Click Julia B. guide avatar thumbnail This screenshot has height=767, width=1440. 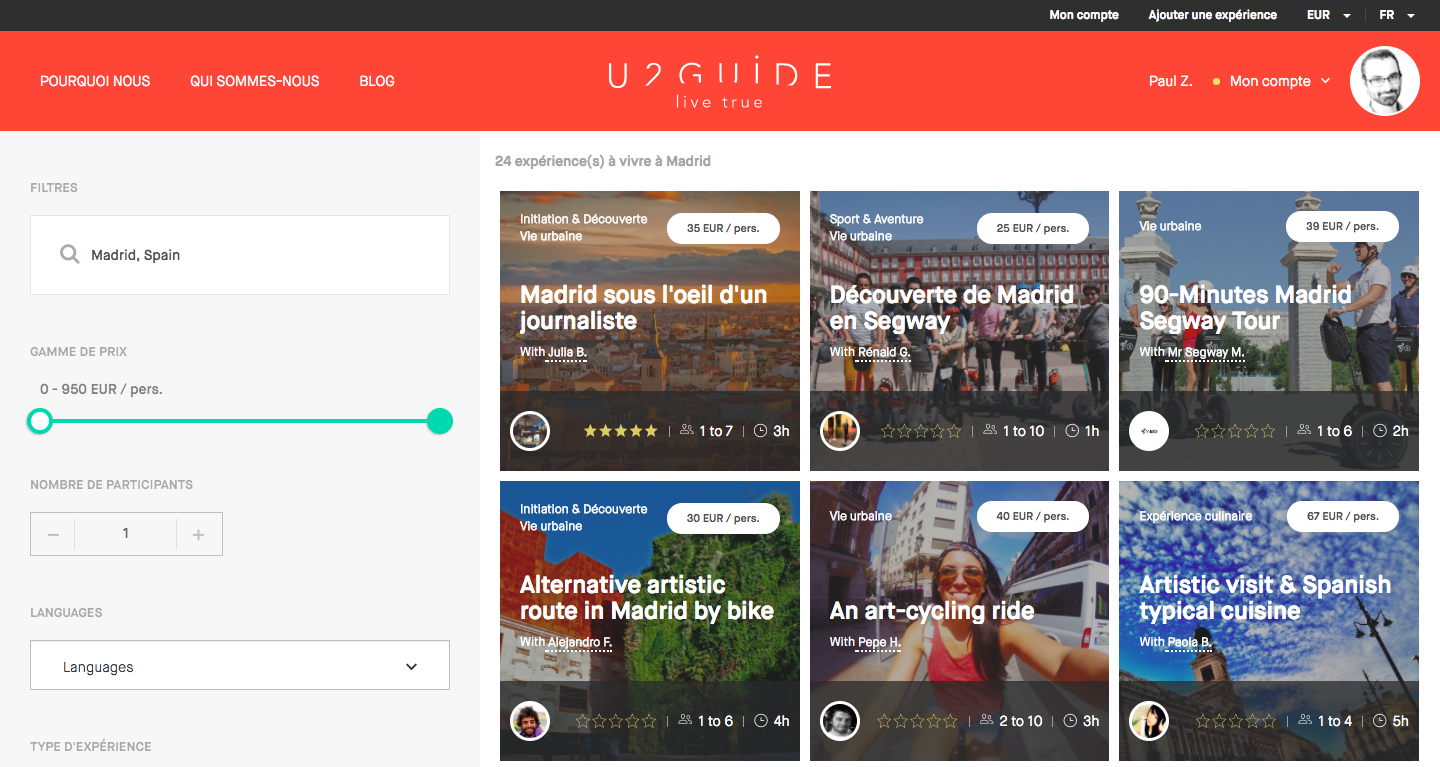click(530, 431)
